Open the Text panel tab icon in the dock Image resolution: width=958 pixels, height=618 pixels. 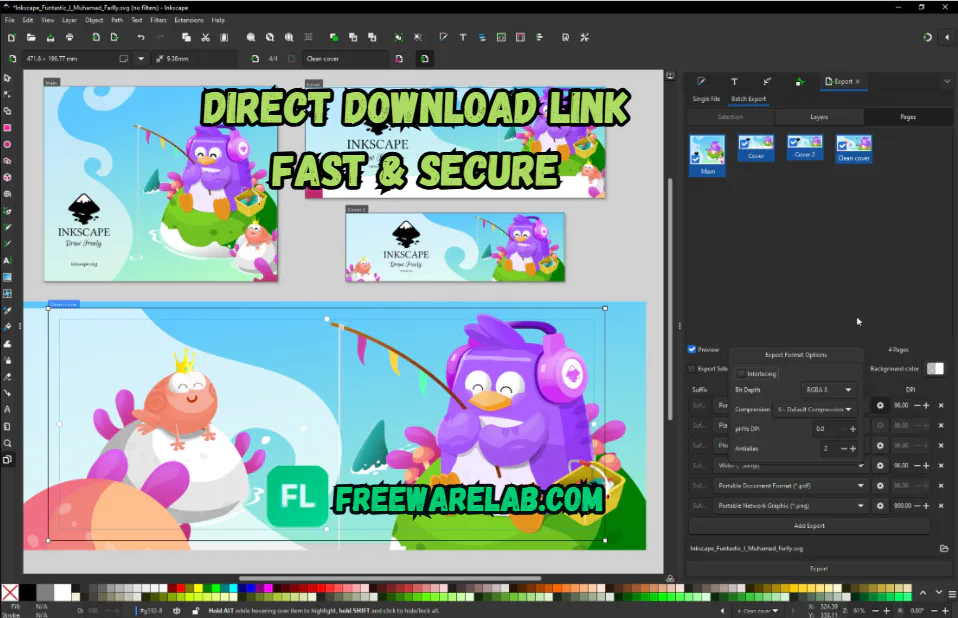tap(734, 81)
